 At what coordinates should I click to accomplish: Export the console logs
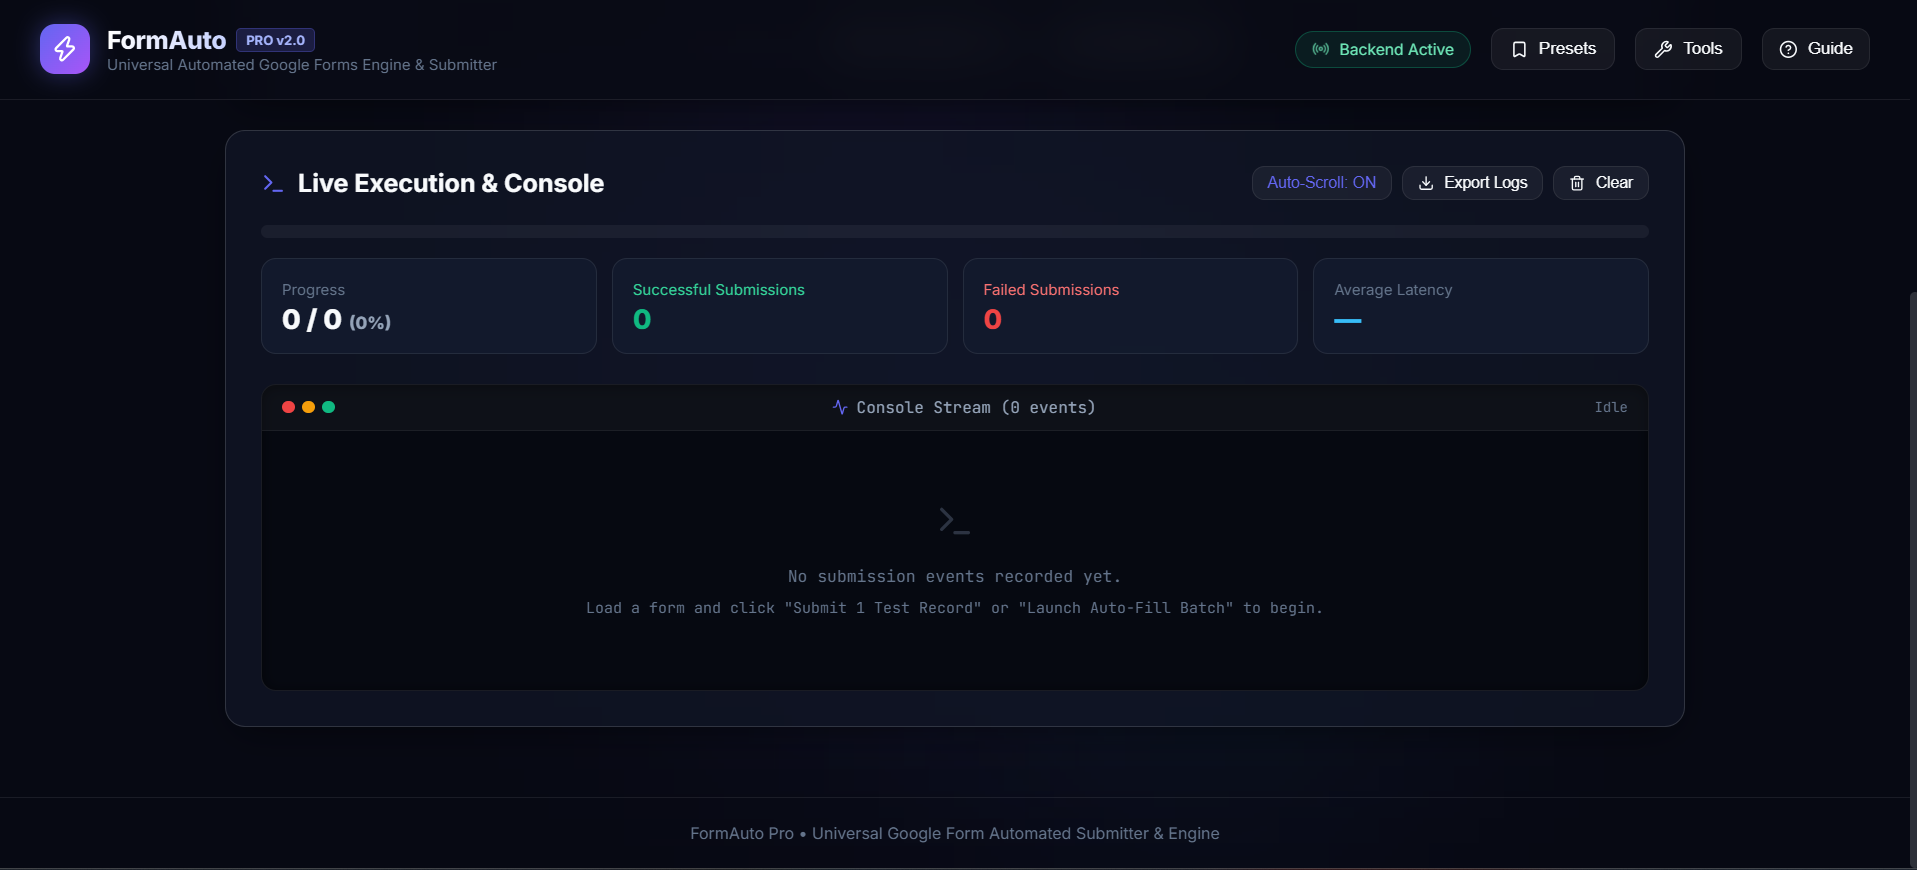1472,183
